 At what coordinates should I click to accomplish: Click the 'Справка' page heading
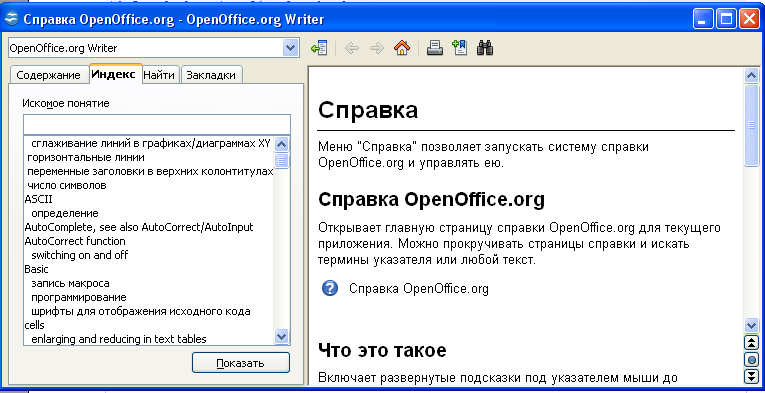point(368,110)
